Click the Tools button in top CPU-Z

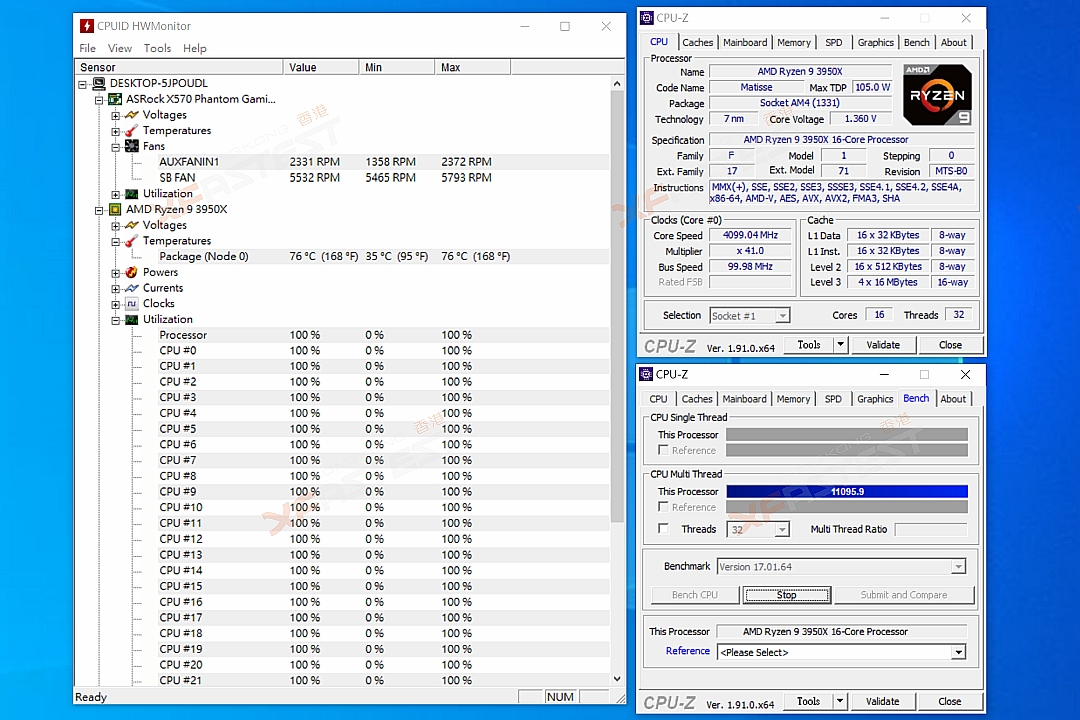tap(809, 344)
